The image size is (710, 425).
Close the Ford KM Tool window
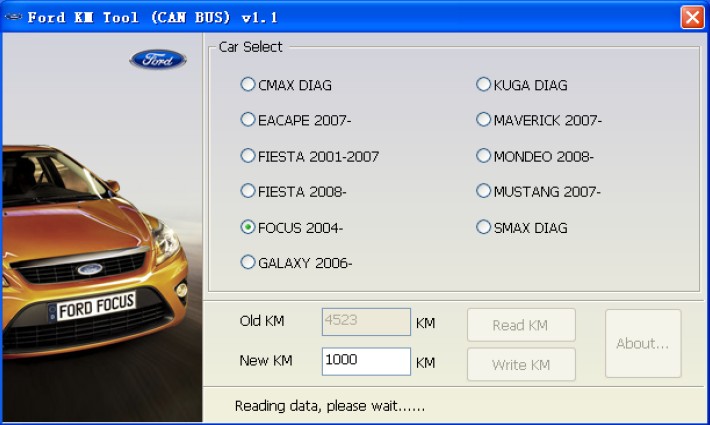692,17
